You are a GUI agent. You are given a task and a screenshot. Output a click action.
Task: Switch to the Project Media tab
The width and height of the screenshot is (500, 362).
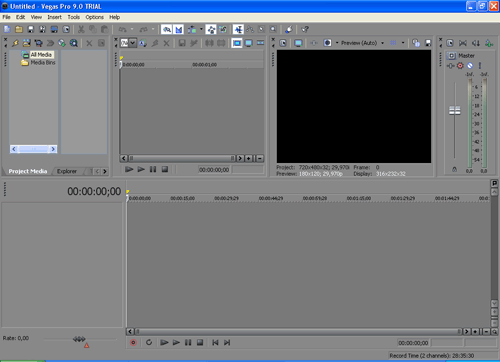(28, 171)
